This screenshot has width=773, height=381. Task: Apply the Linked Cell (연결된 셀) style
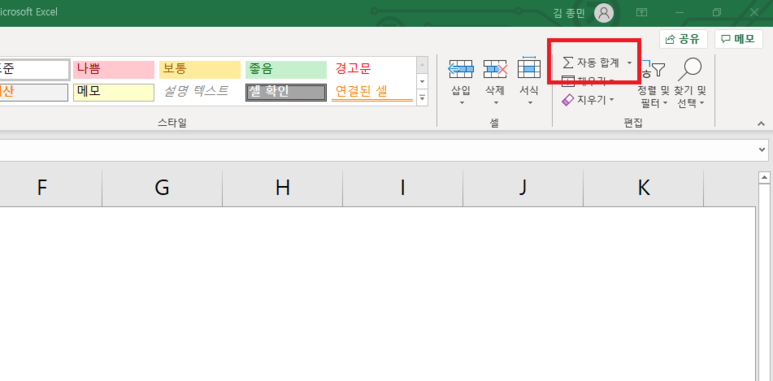(x=372, y=93)
